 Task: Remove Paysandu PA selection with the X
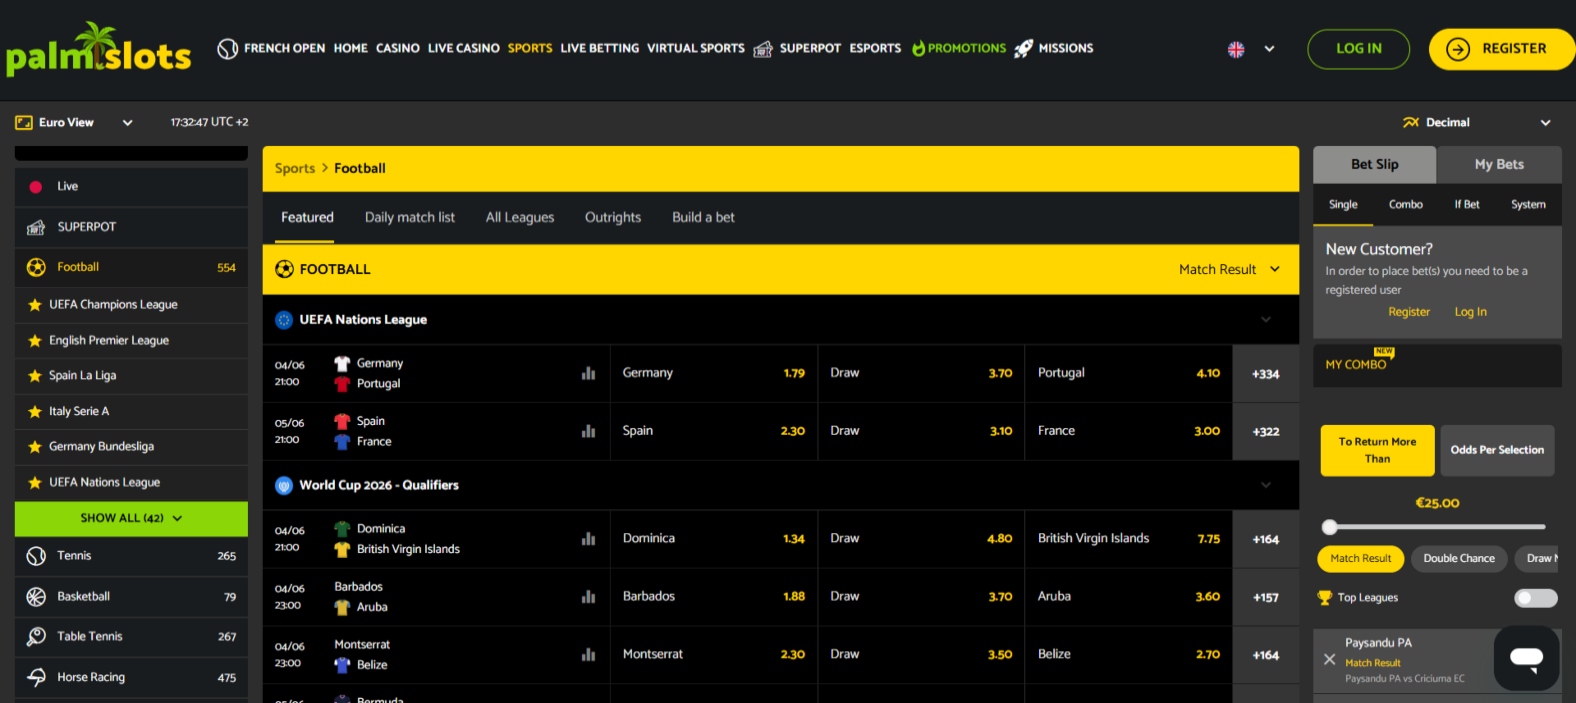1329,659
